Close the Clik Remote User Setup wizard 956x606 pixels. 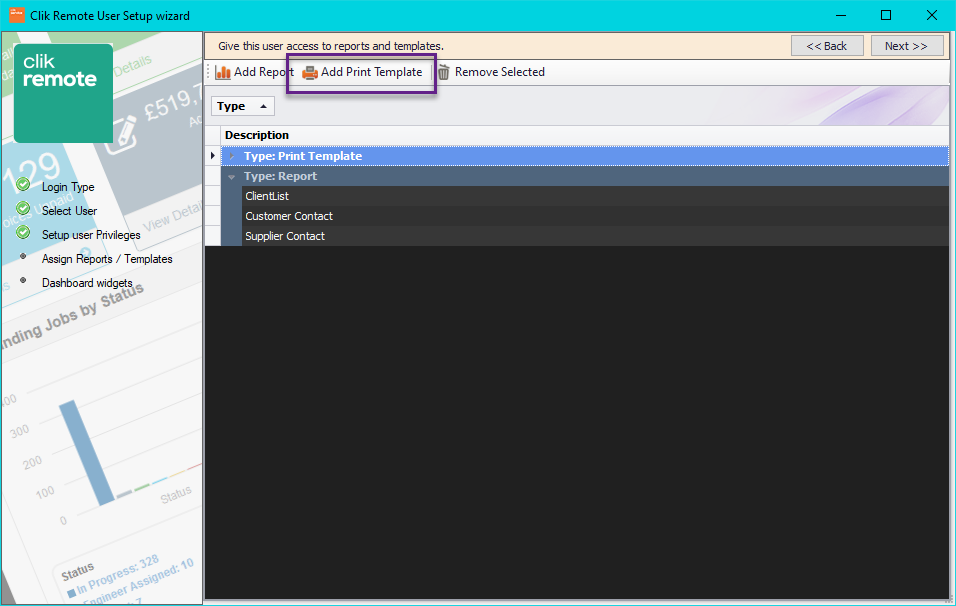coord(932,15)
